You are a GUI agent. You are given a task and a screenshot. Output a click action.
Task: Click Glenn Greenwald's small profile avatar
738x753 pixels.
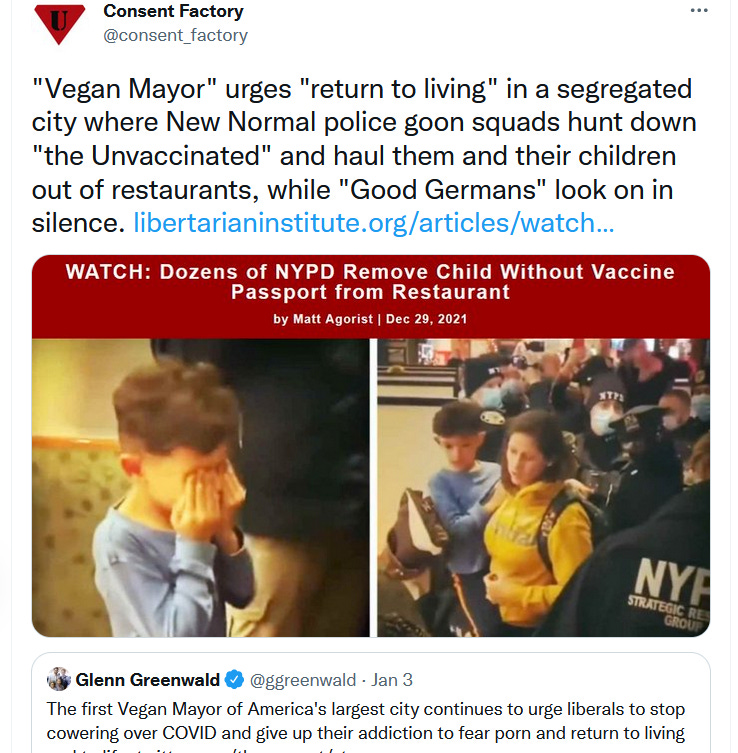(59, 679)
